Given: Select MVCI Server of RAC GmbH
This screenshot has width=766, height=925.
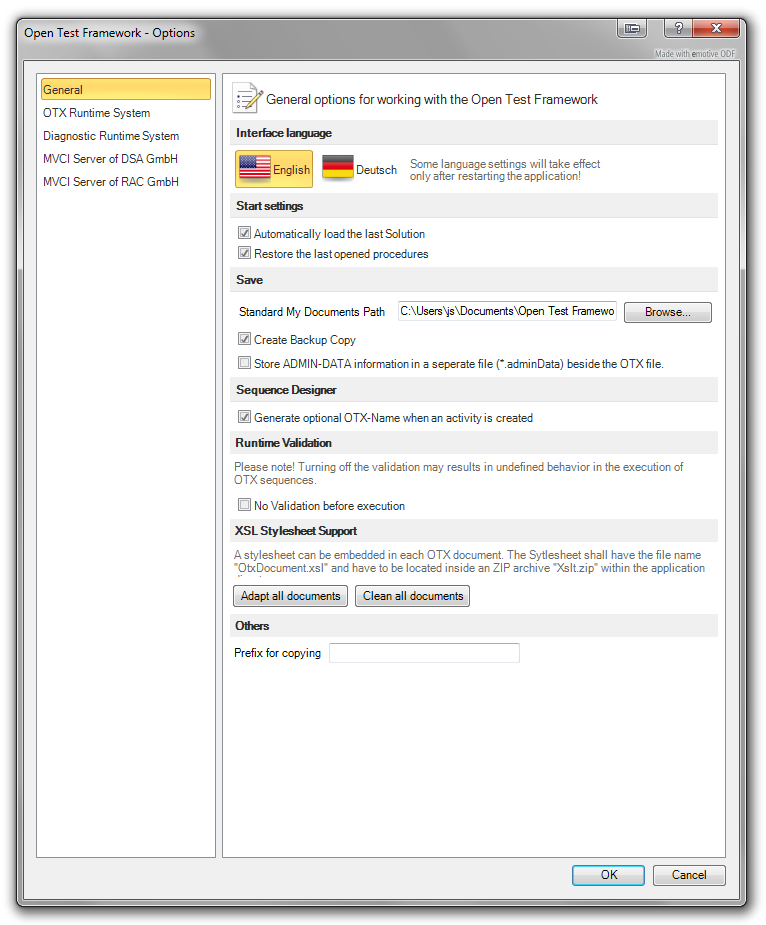Looking at the screenshot, I should [x=110, y=182].
